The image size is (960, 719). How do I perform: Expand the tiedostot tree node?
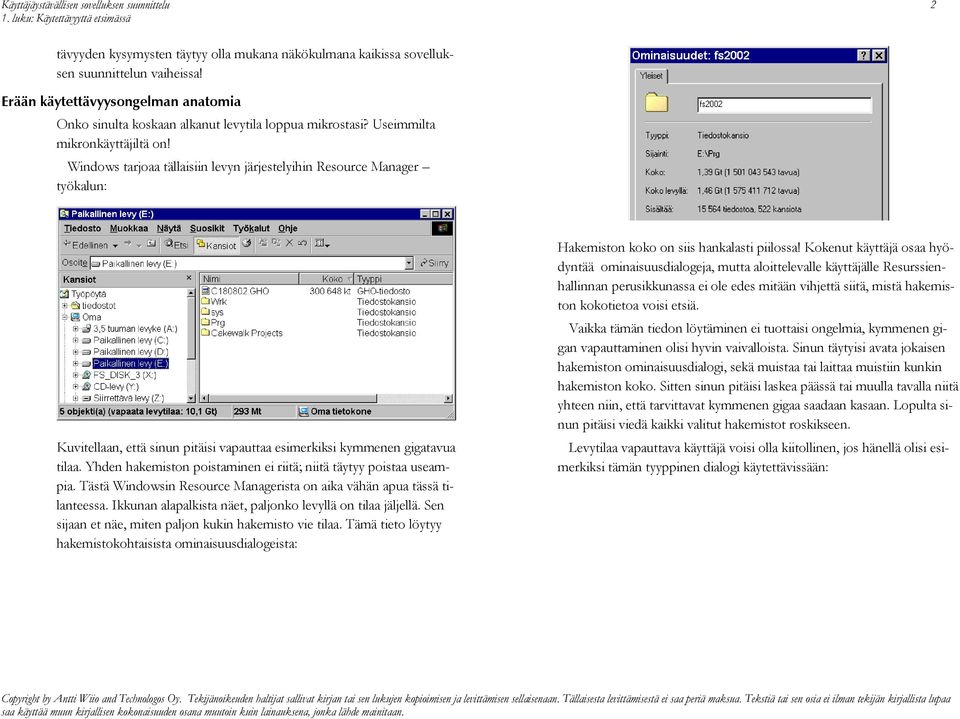pos(64,306)
